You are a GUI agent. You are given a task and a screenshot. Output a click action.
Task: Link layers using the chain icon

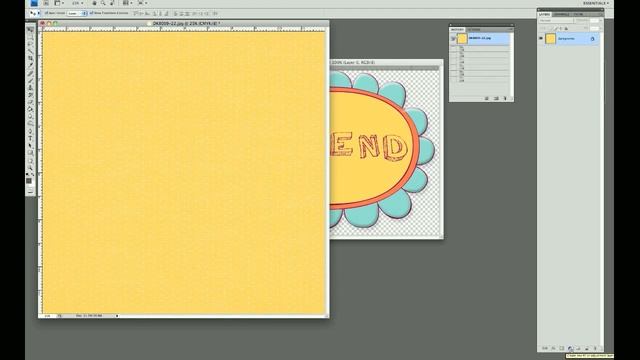[x=545, y=348]
